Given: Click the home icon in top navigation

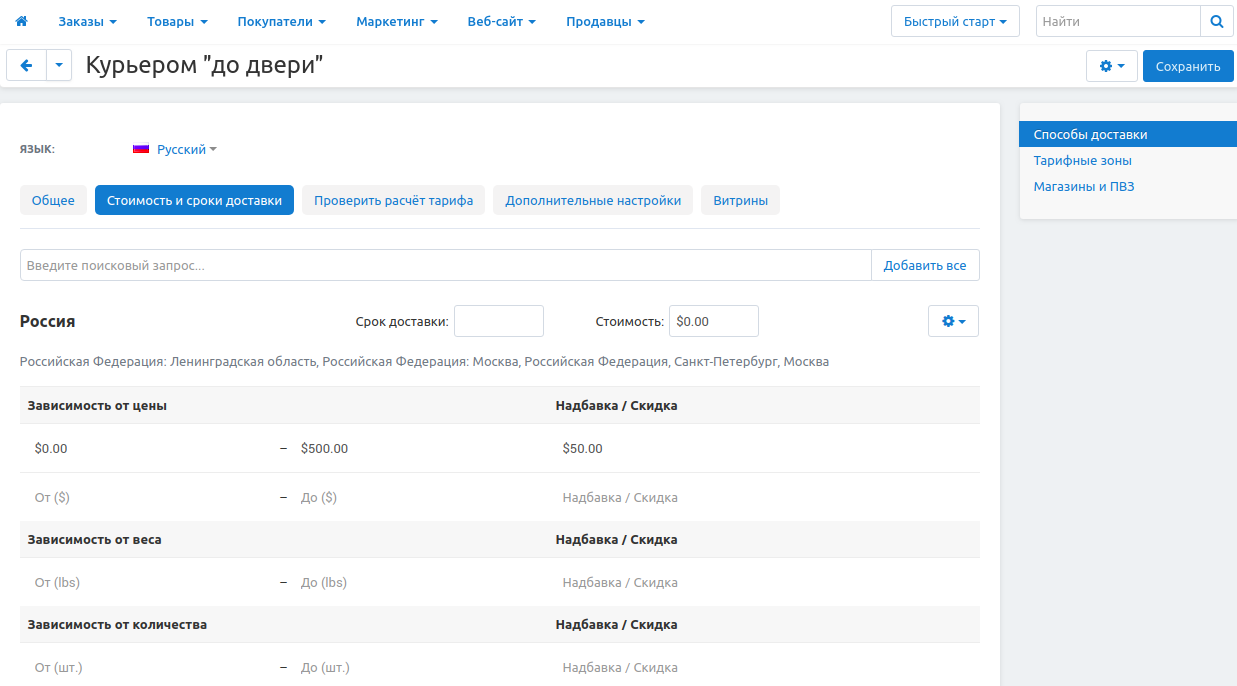Looking at the screenshot, I should pyautogui.click(x=21, y=21).
